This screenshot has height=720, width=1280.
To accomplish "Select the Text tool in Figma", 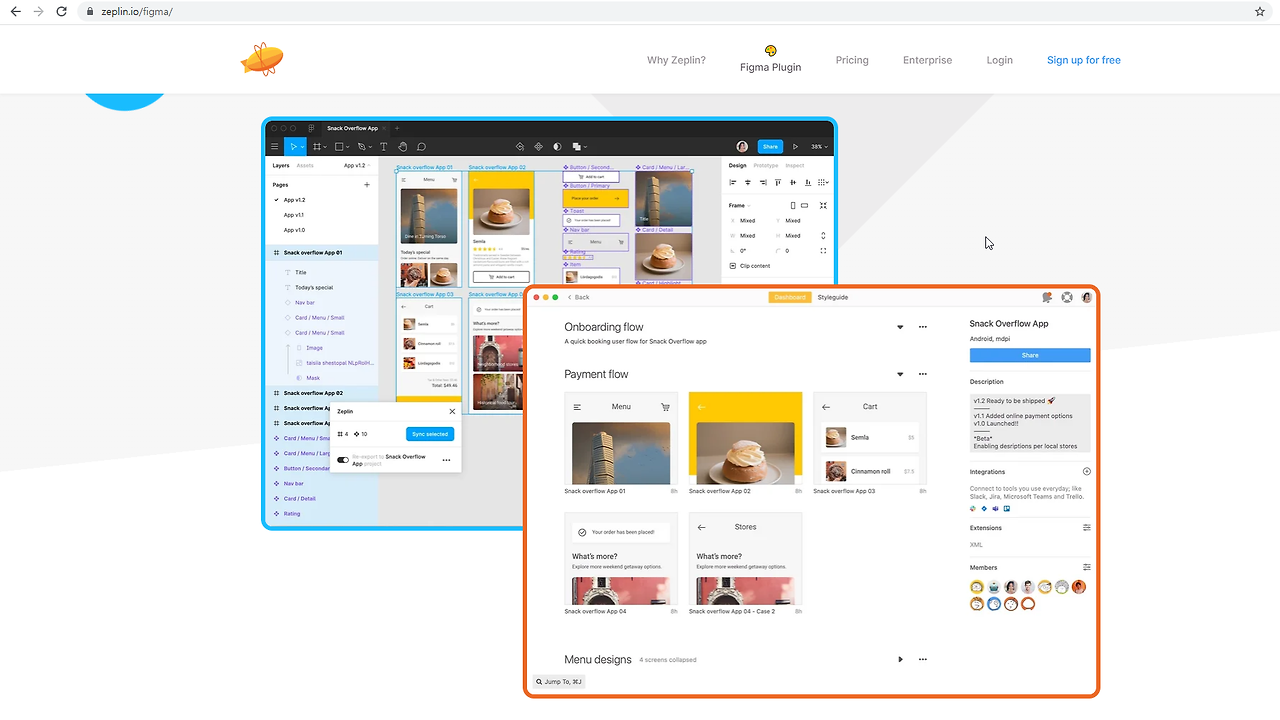I will (x=384, y=147).
